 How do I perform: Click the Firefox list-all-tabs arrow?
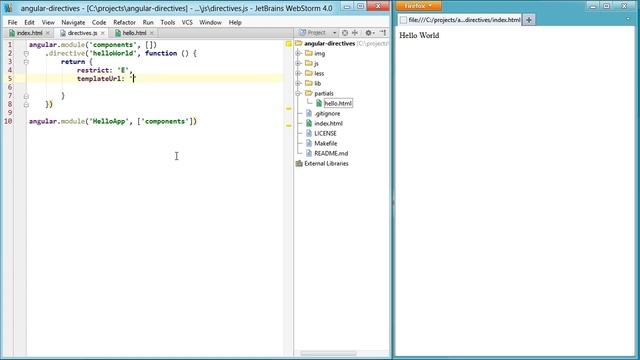[627, 19]
